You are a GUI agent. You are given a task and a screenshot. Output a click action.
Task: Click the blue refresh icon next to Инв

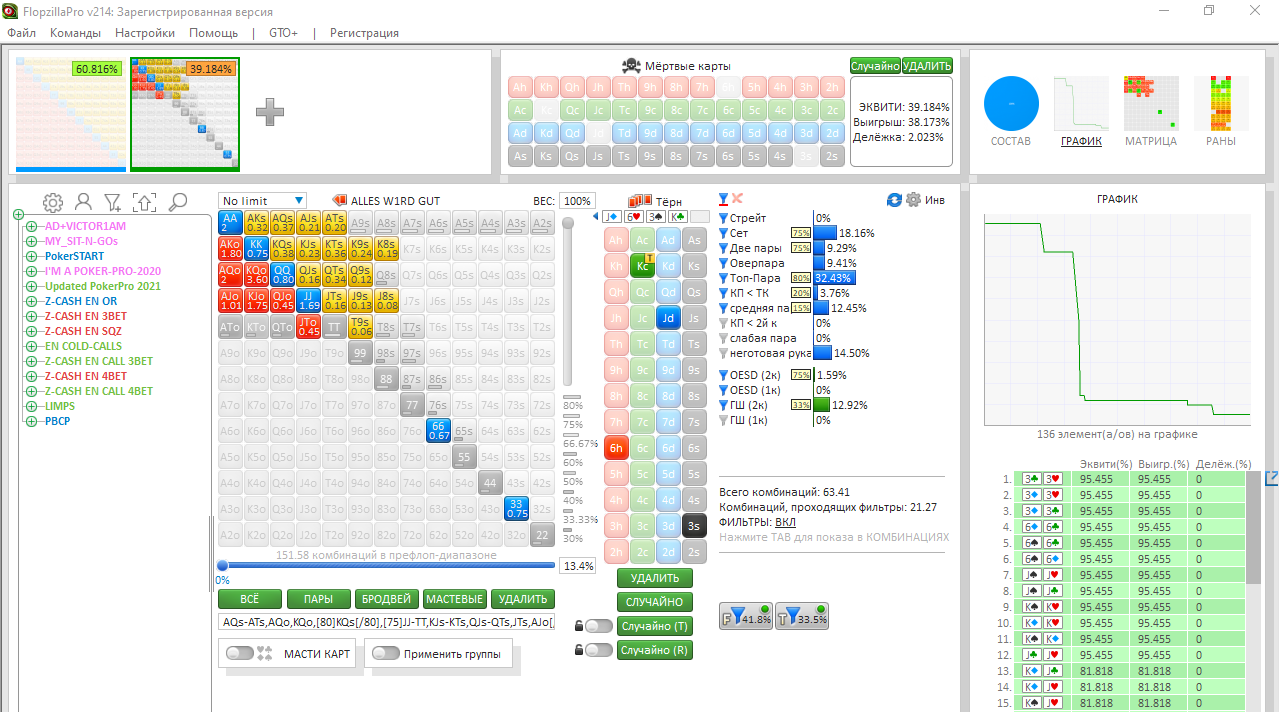(894, 200)
